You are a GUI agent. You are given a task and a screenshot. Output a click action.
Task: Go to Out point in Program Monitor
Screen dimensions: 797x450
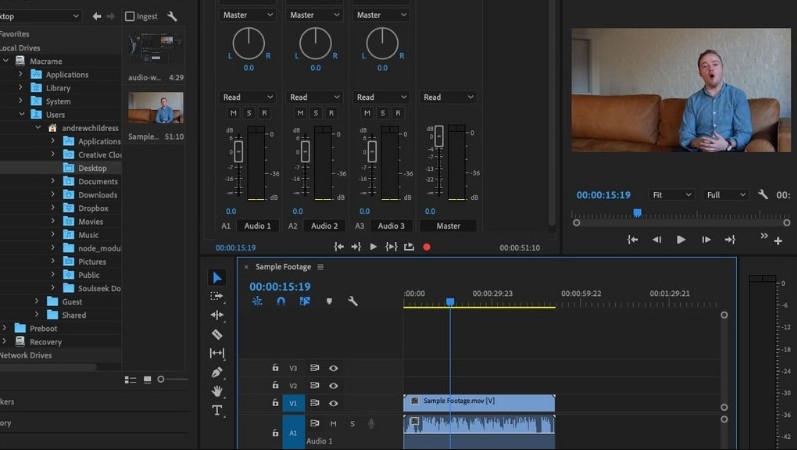point(730,239)
